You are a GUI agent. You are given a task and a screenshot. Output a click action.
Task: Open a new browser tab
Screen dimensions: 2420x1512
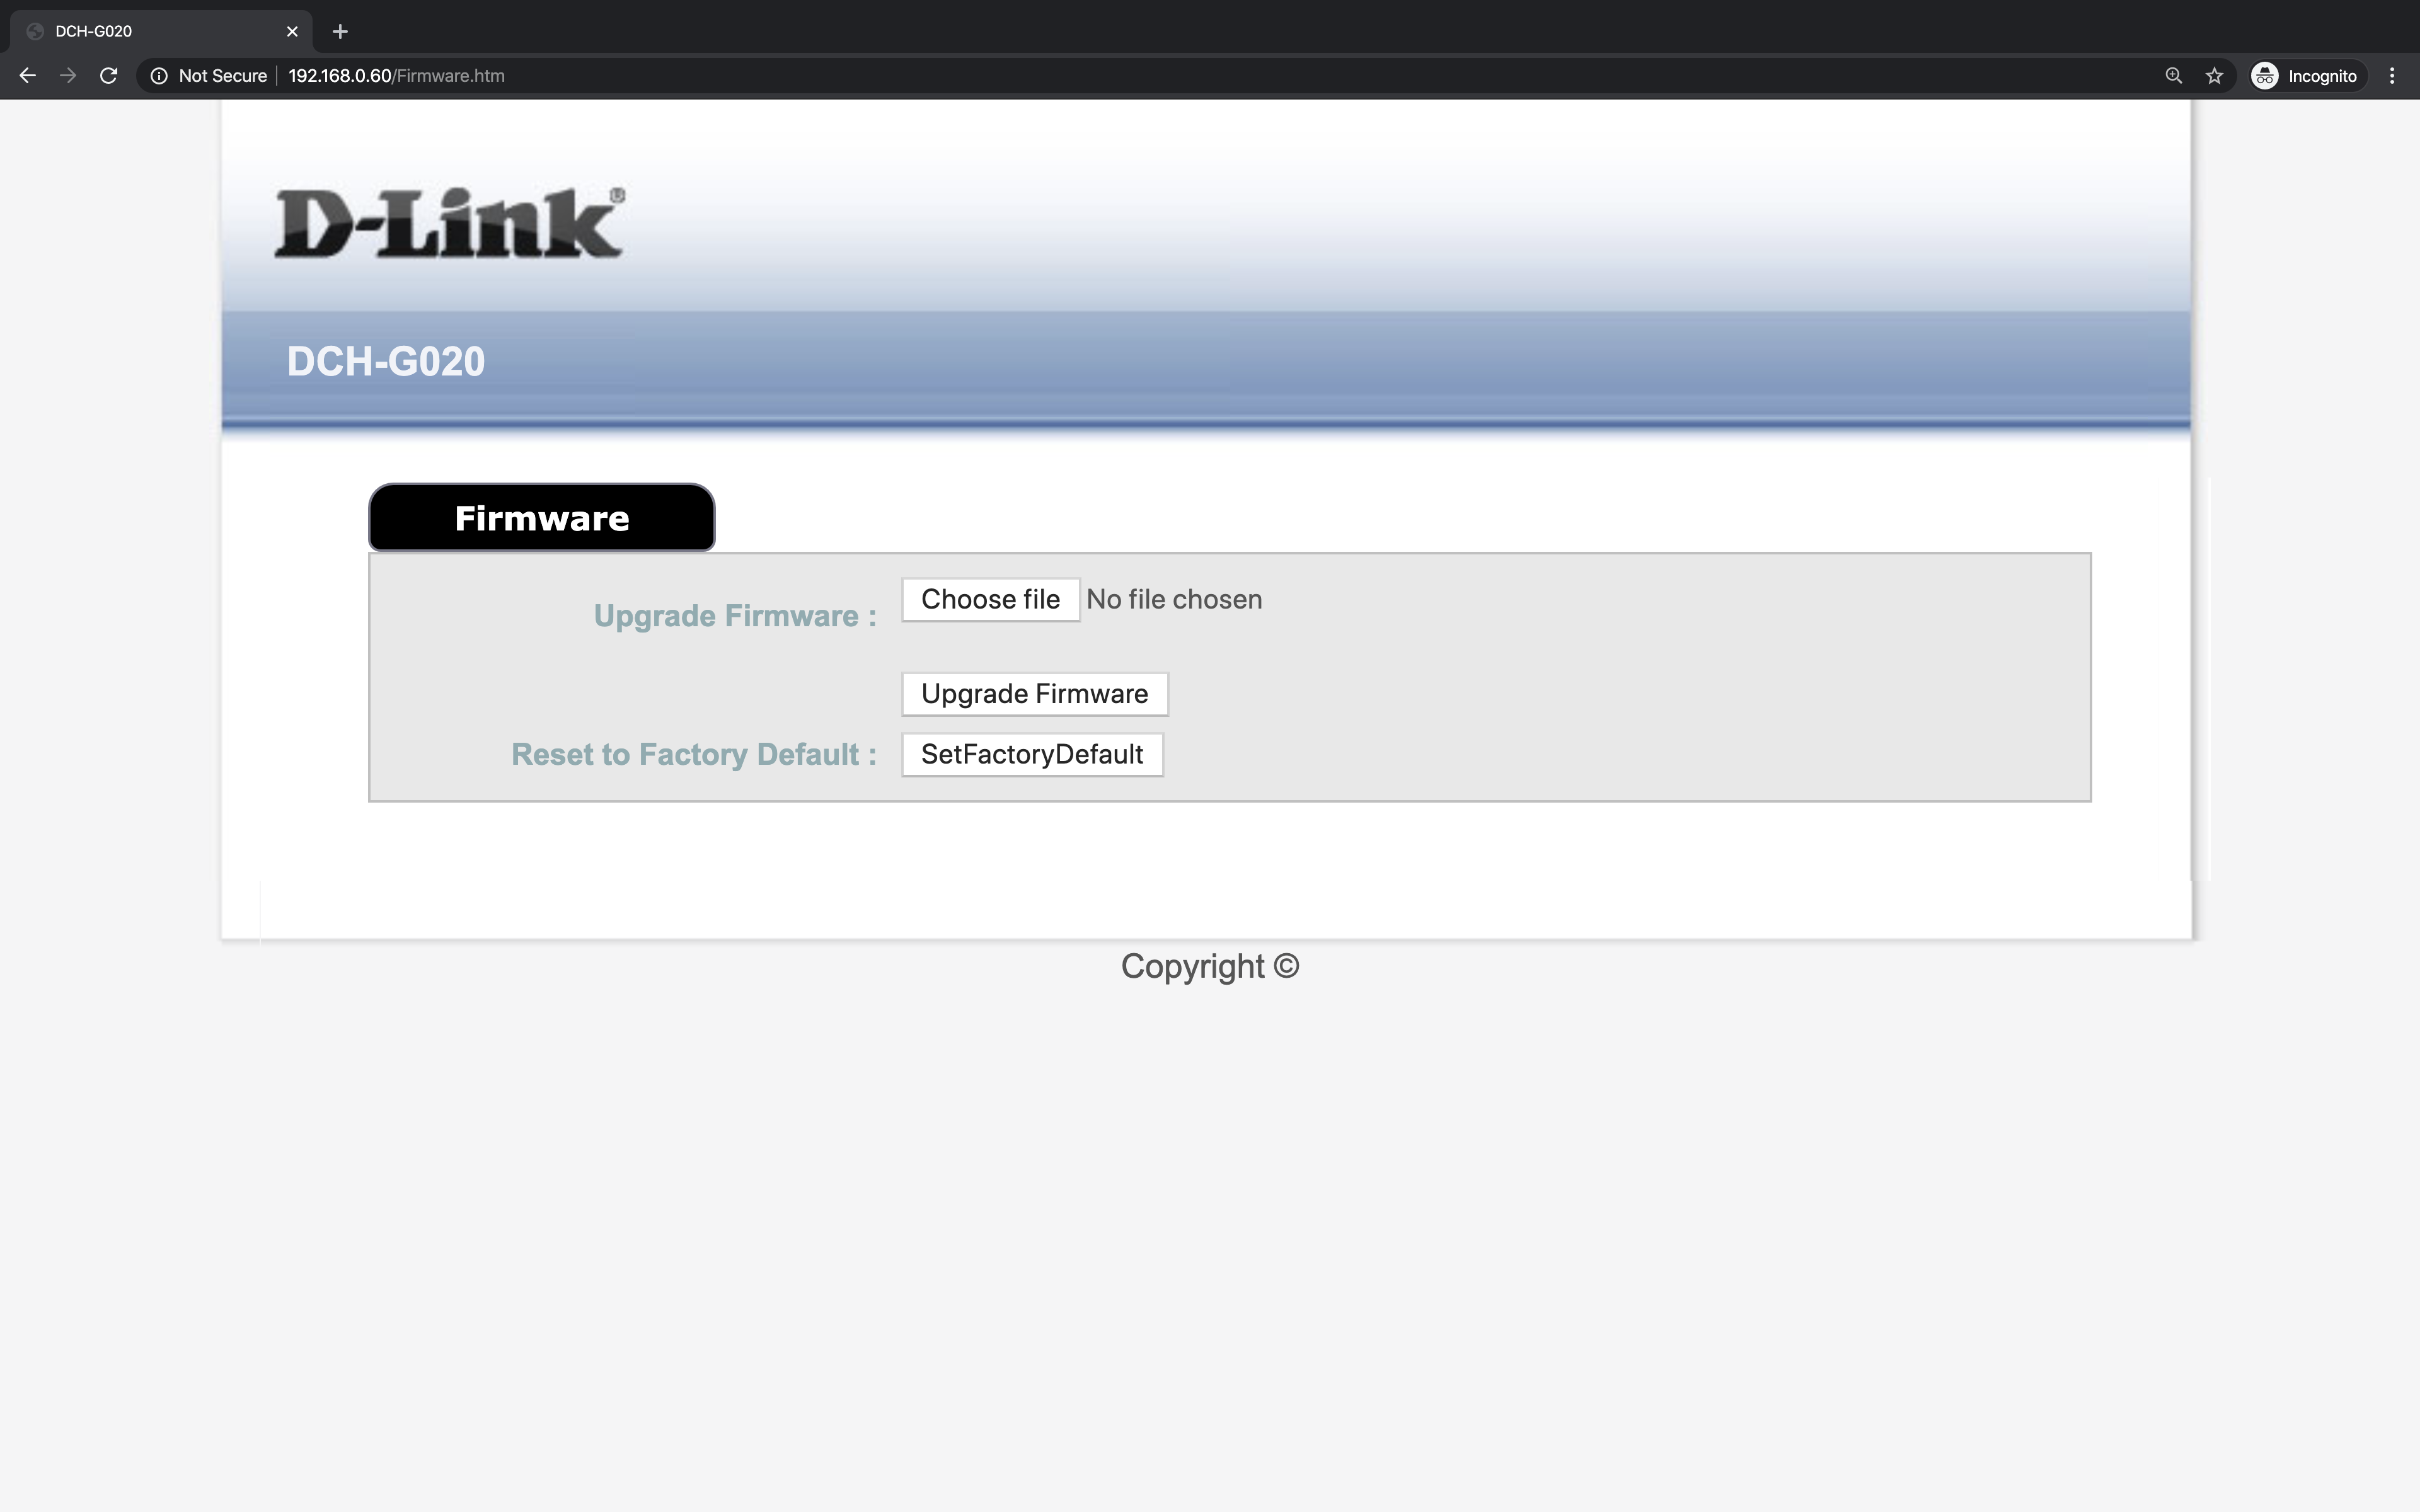click(x=340, y=31)
